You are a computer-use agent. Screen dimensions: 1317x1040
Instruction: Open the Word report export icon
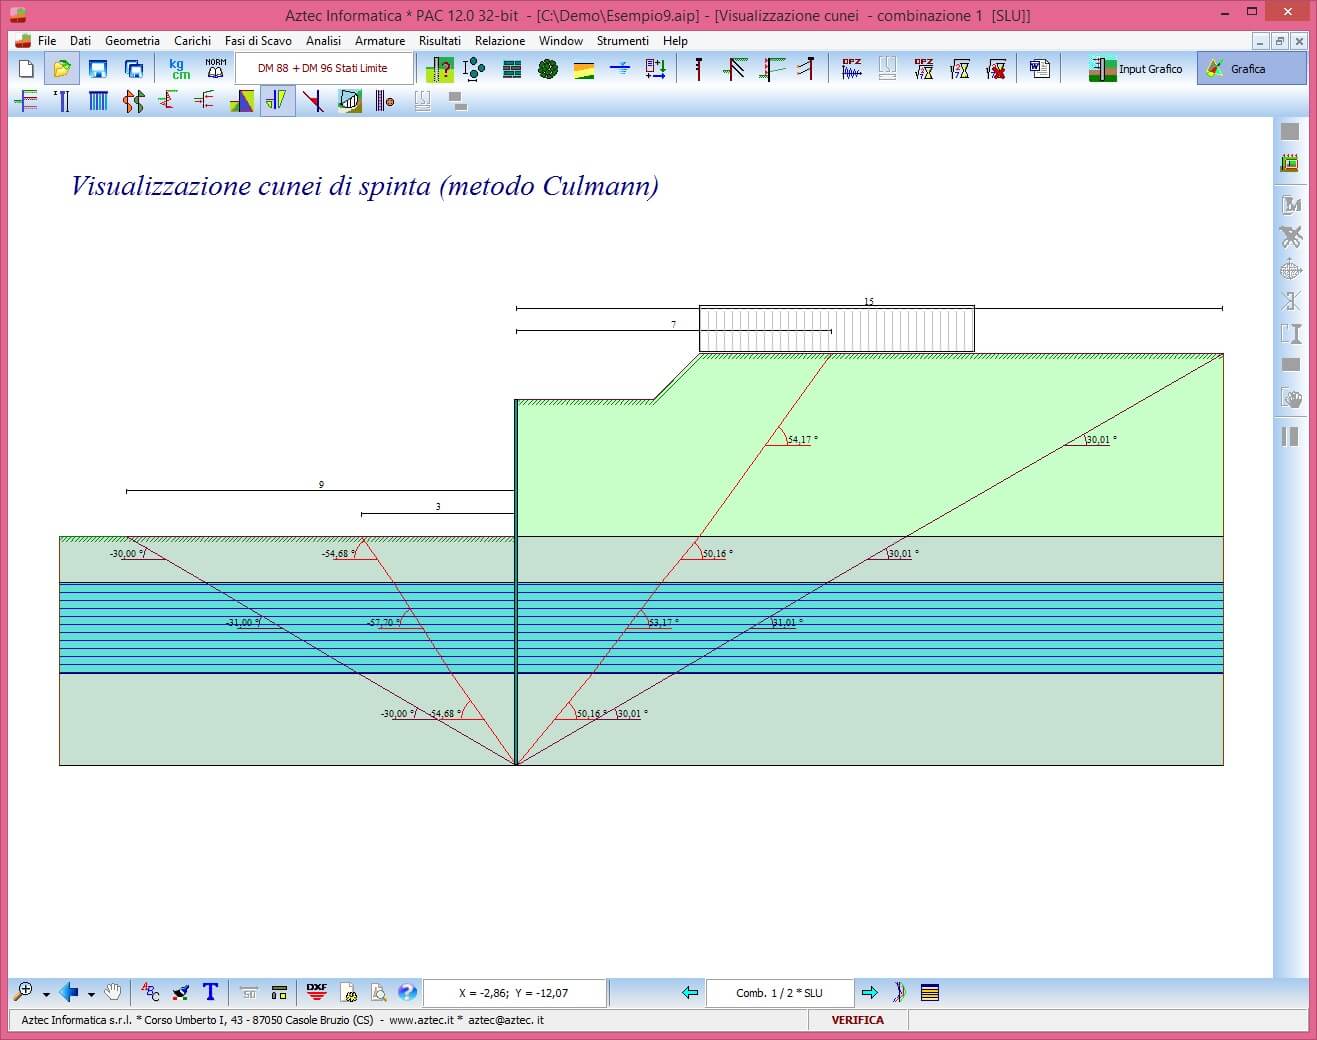tap(1040, 69)
